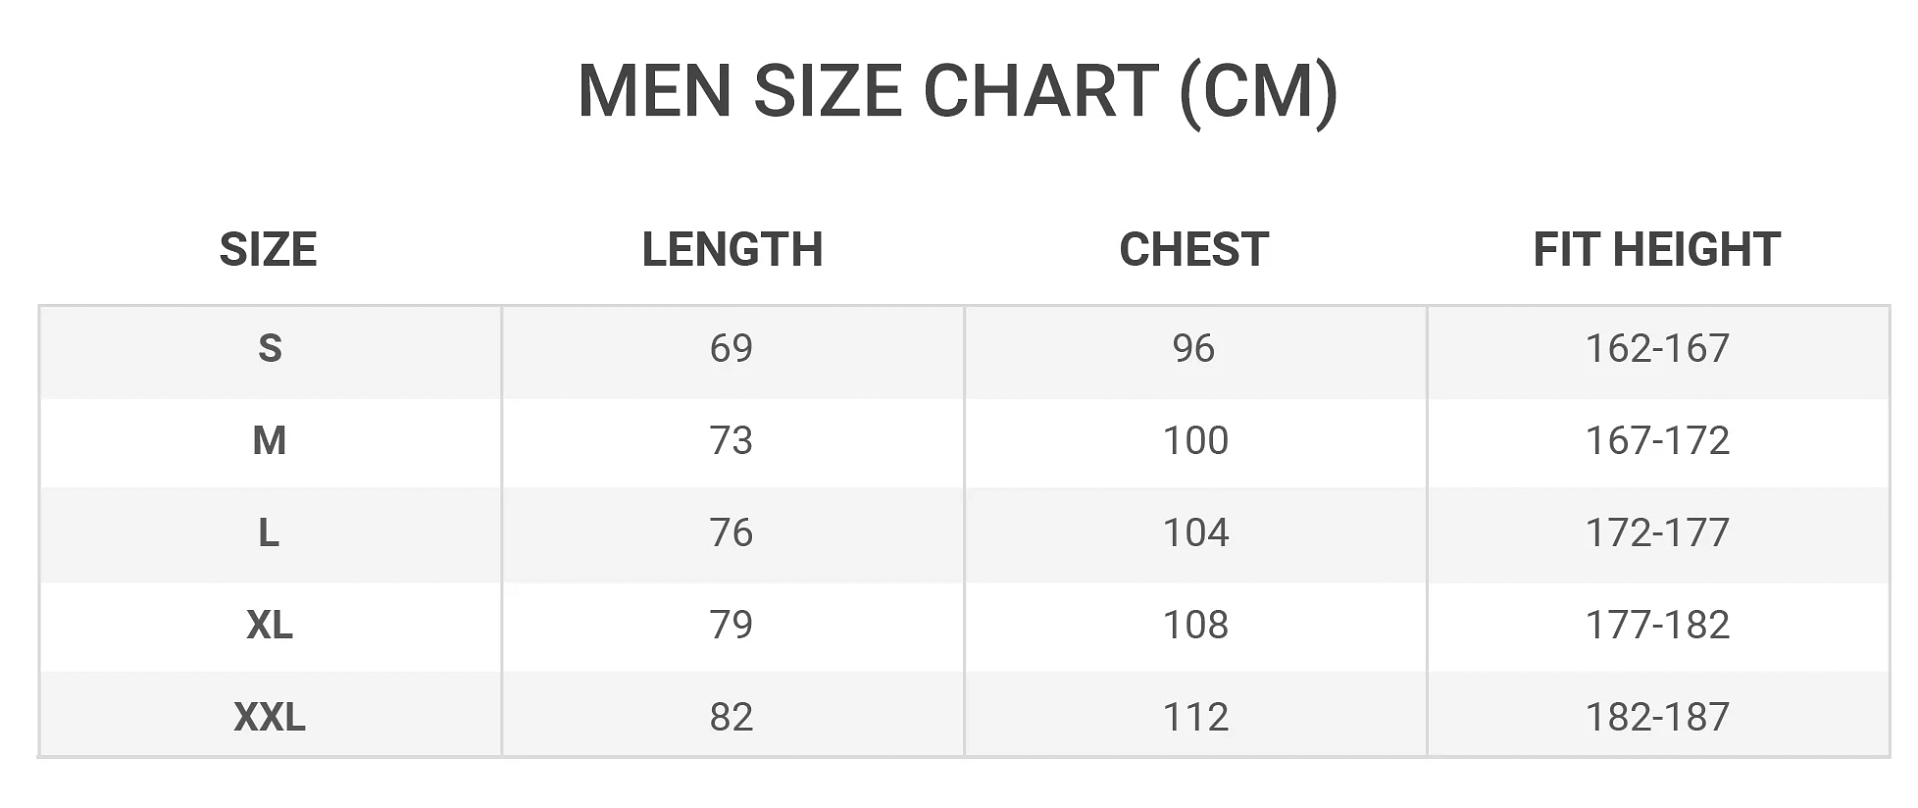The image size is (1918, 808).
Task: Select chest value 108 cell
Action: click(1195, 624)
